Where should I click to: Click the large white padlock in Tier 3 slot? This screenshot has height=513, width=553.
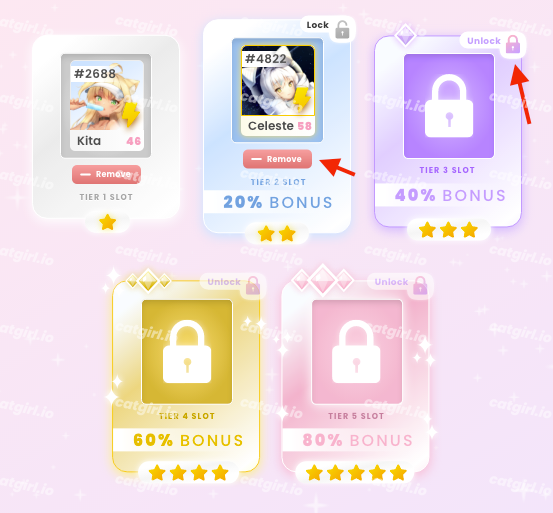(449, 106)
